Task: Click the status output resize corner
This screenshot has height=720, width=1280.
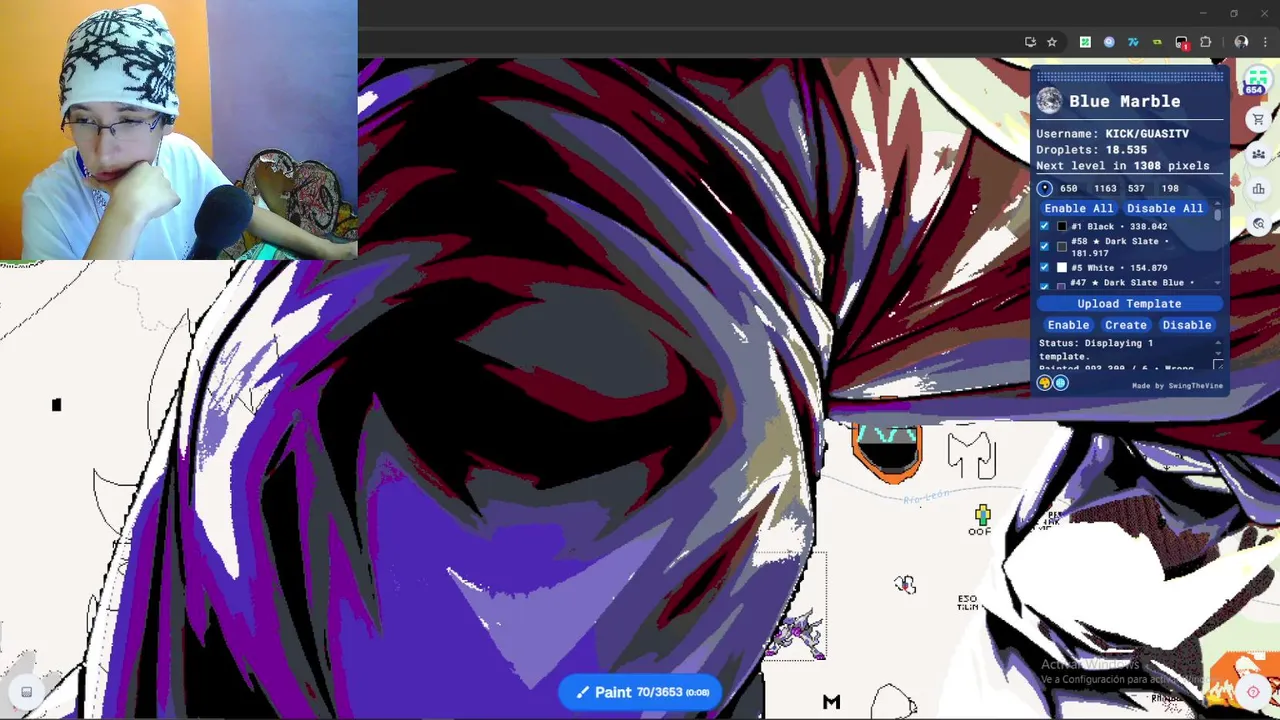Action: click(1217, 366)
